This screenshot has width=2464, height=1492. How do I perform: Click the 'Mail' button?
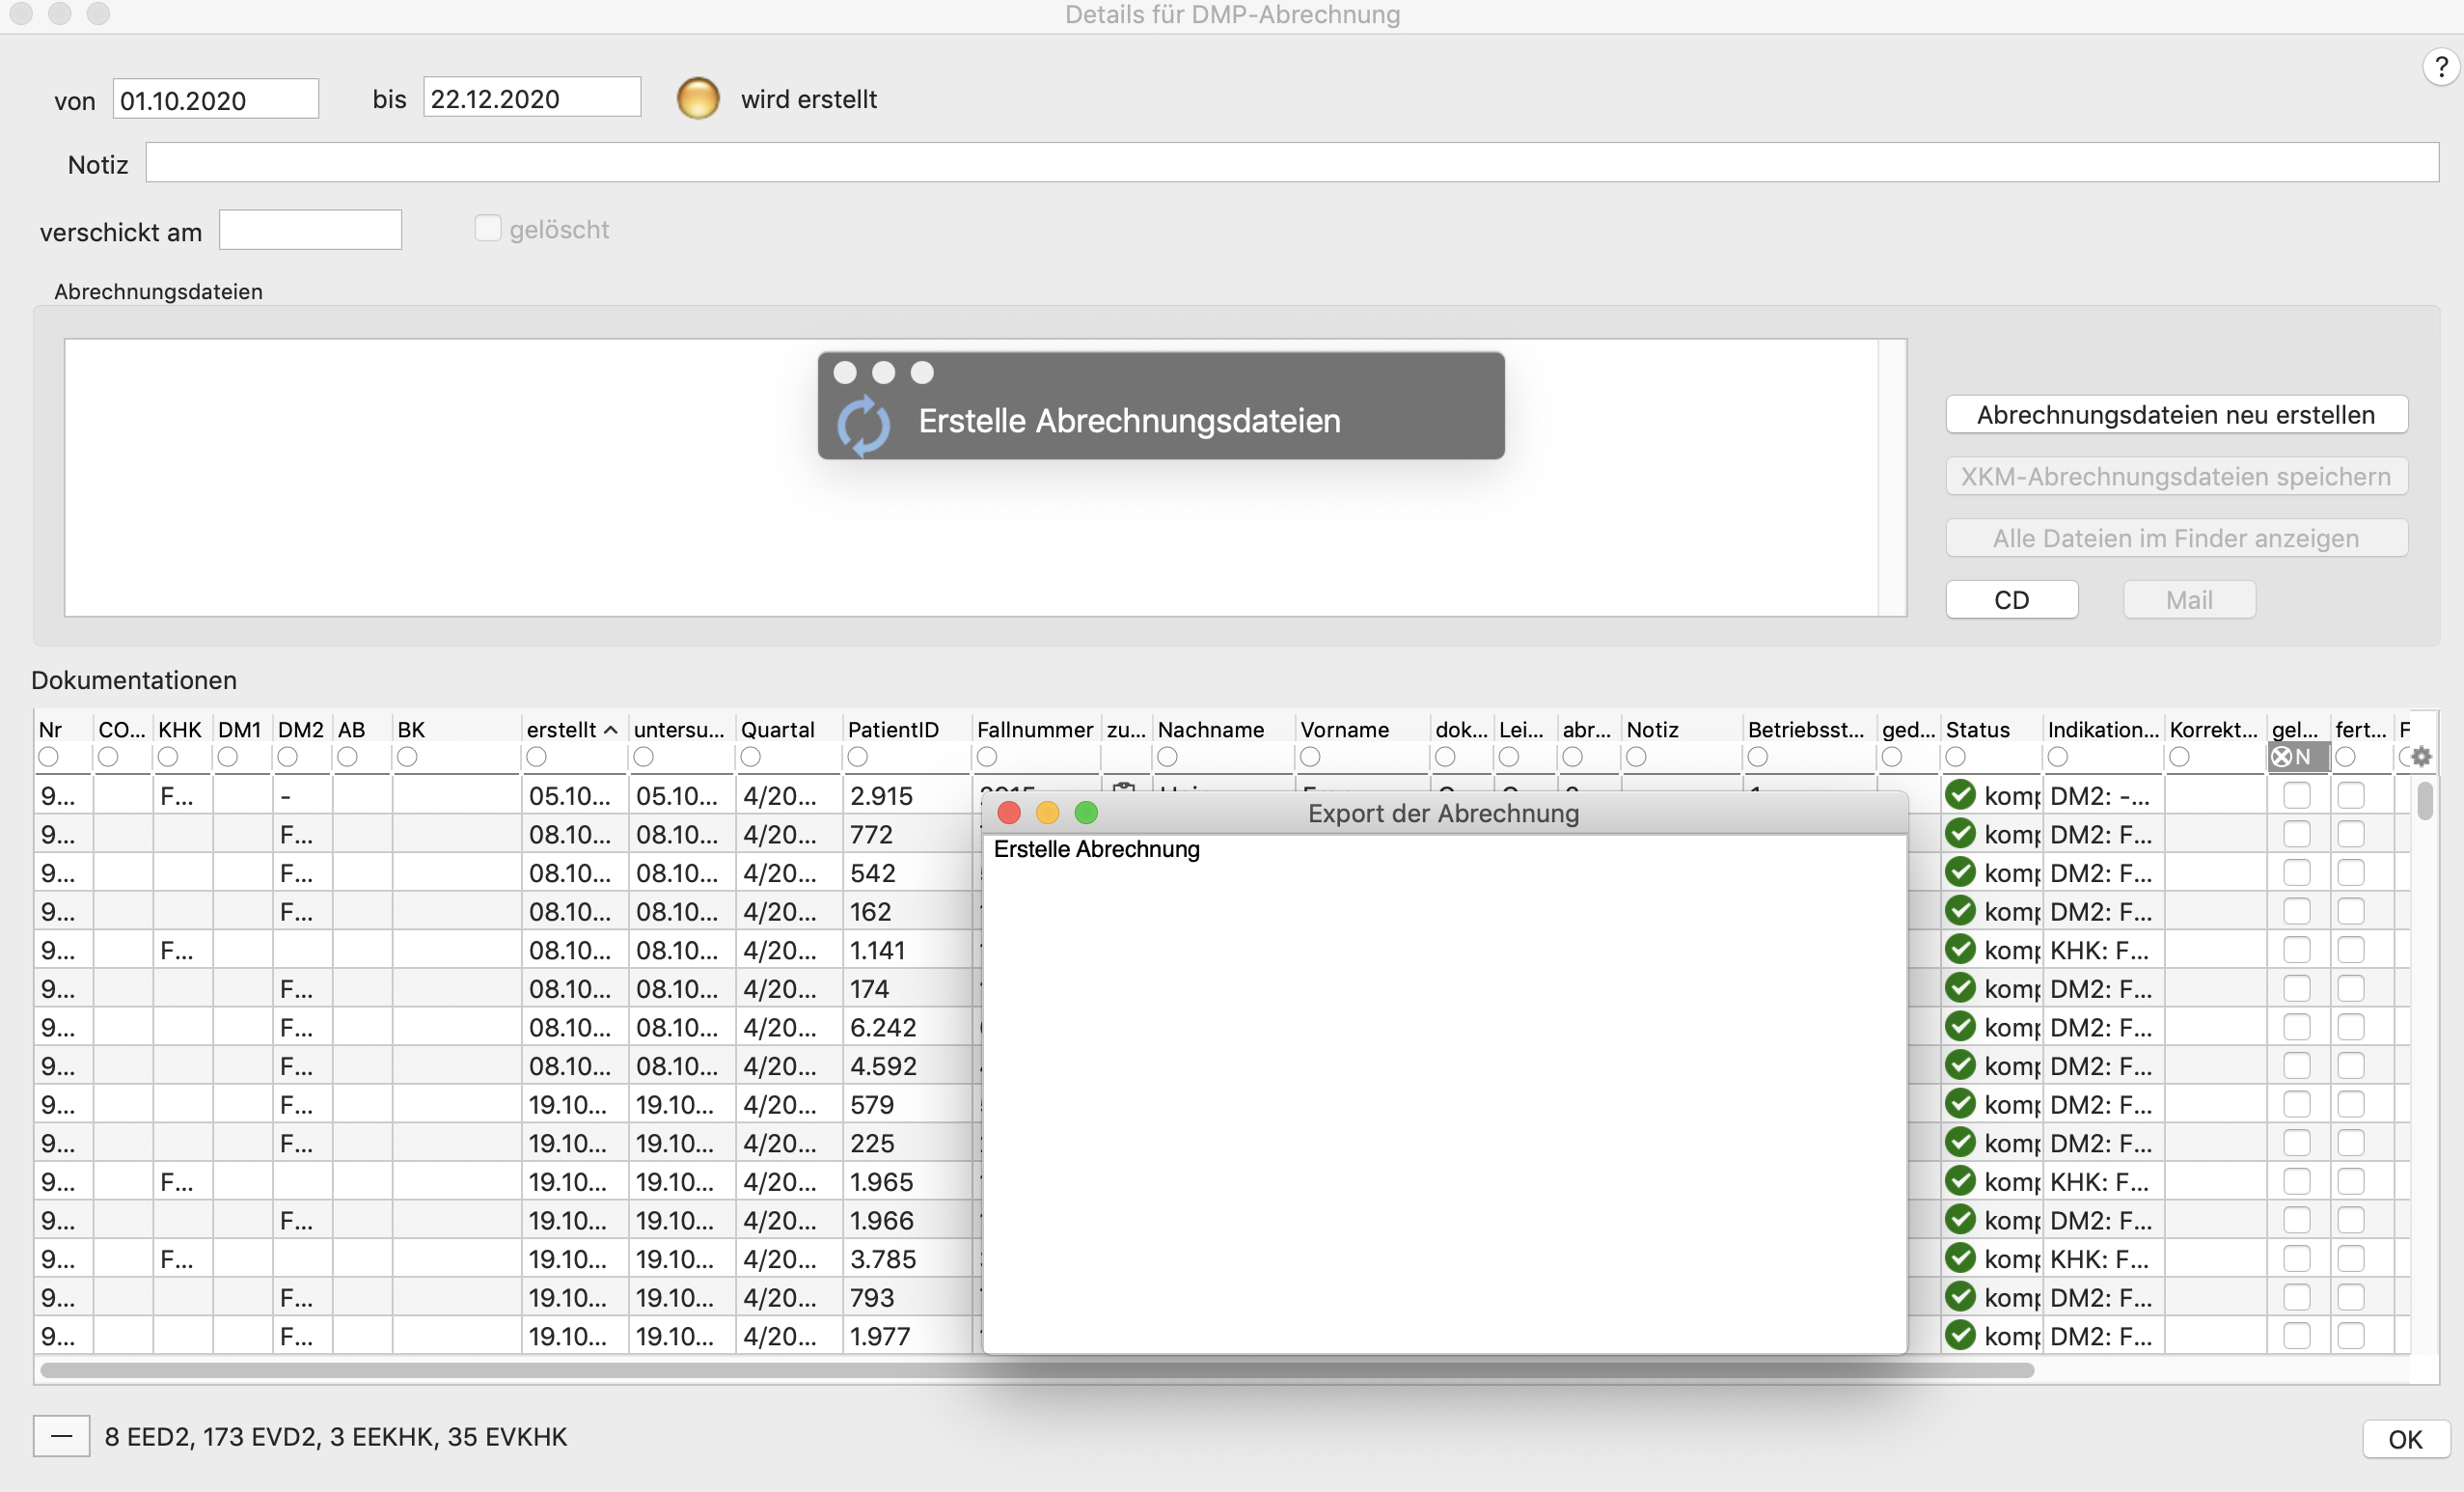2189,600
